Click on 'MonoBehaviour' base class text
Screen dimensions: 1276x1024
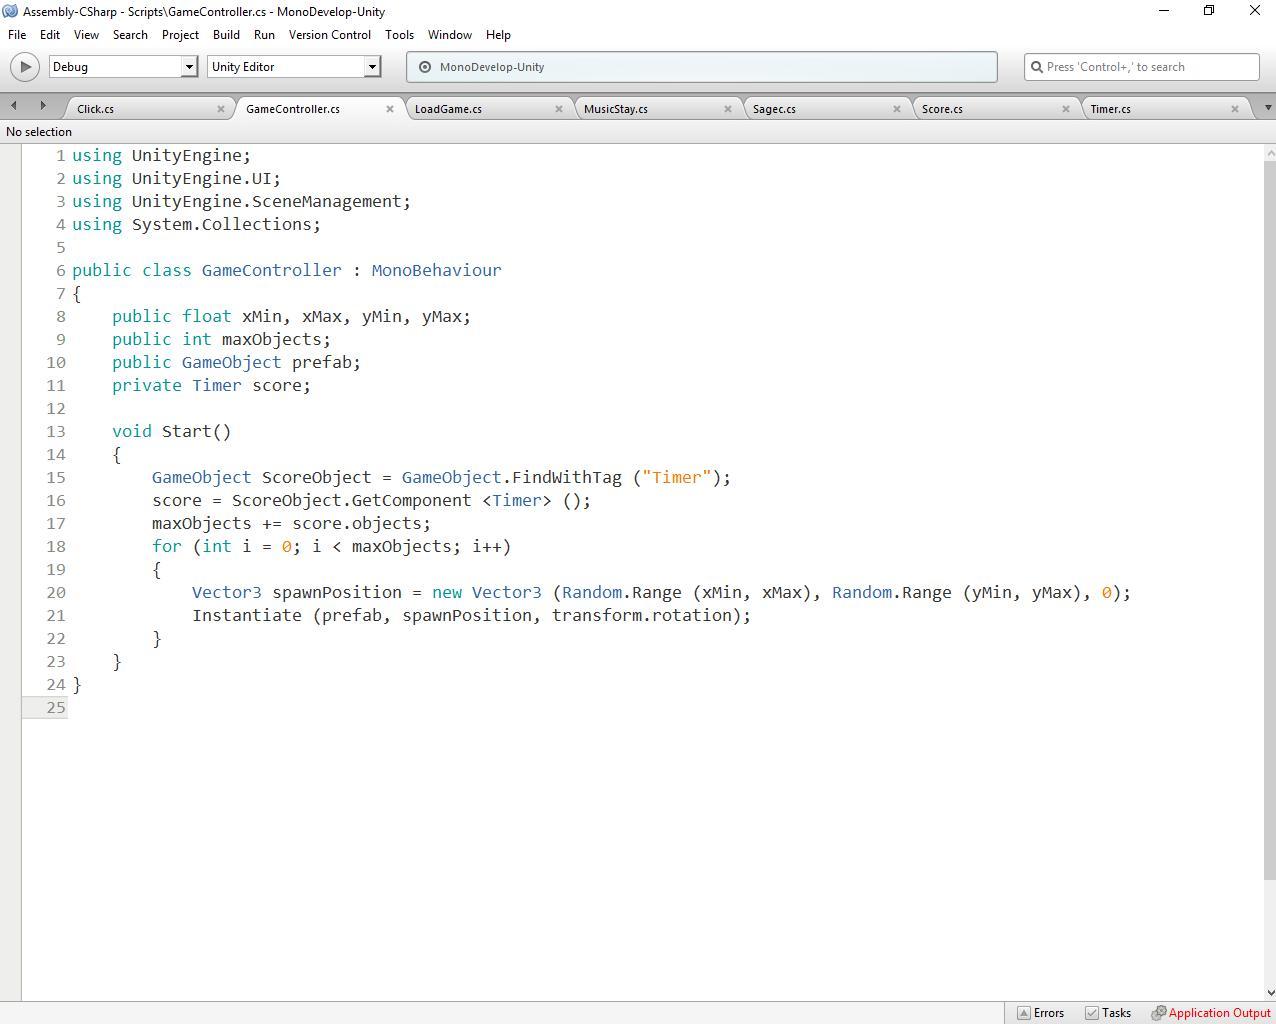tap(436, 270)
